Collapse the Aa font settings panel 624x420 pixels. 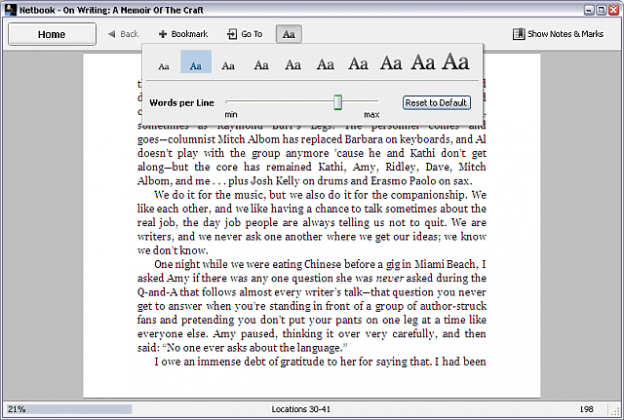[288, 34]
